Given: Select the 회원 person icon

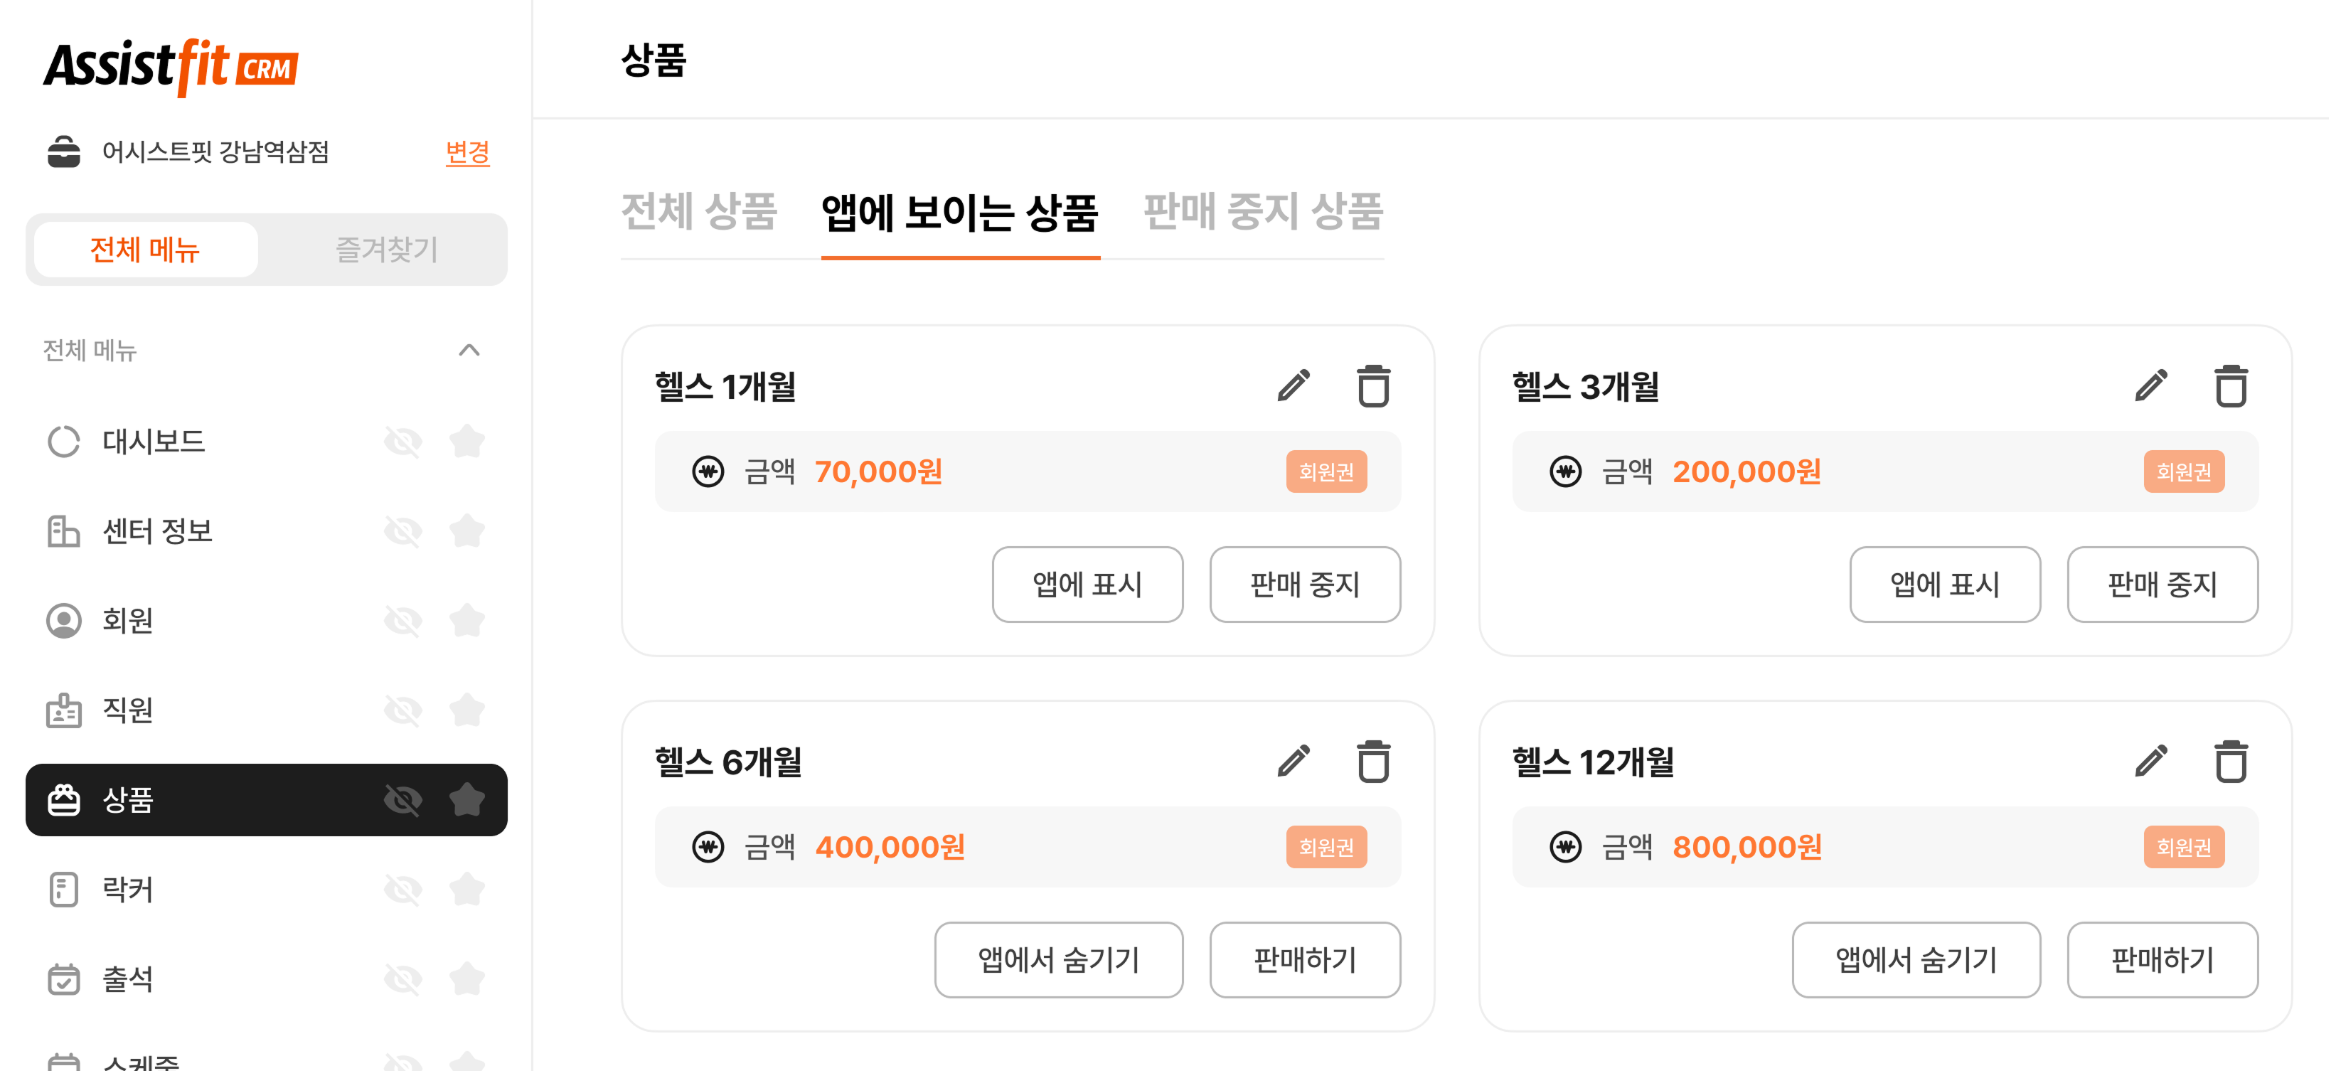Looking at the screenshot, I should 64,620.
